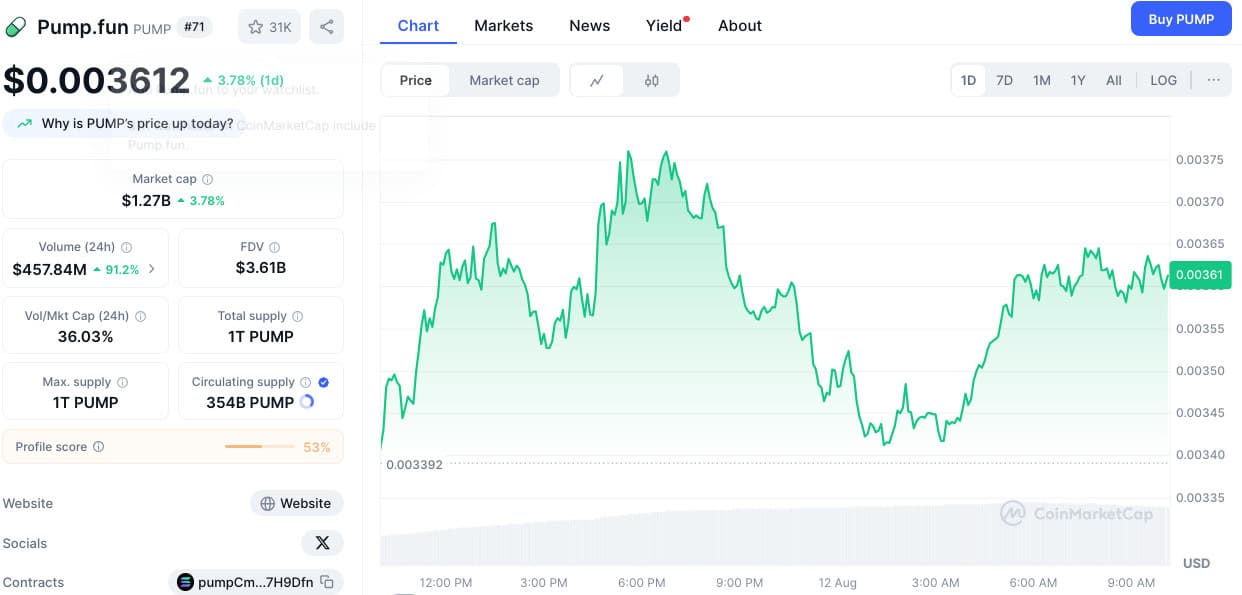Image resolution: width=1242 pixels, height=595 pixels.
Task: Click the info icon beside Total supply
Action: [x=297, y=316]
